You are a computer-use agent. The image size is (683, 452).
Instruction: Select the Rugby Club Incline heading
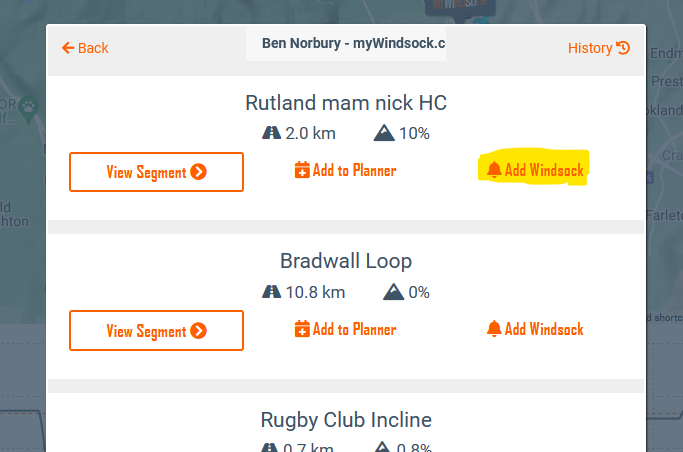point(346,420)
